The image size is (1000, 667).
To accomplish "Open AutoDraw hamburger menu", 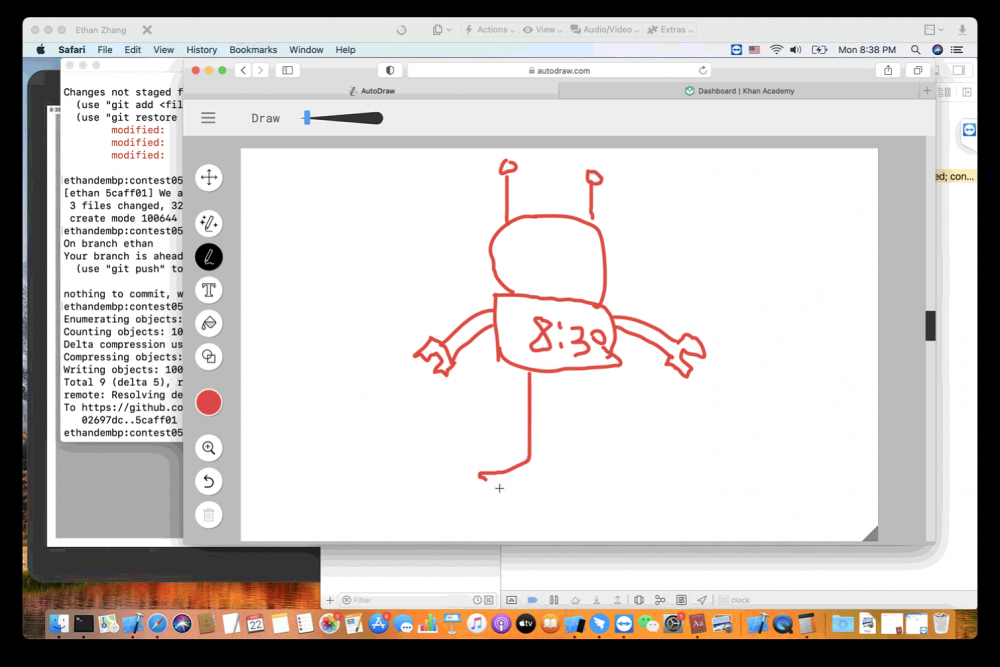I will (x=208, y=118).
